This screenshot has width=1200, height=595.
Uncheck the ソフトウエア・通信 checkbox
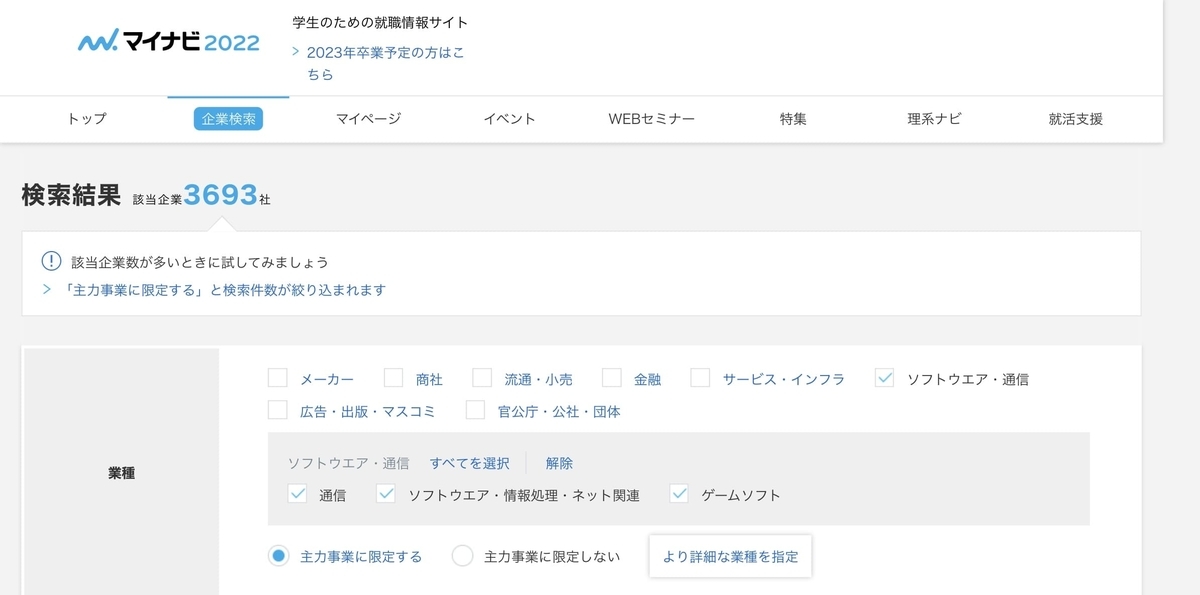point(884,378)
